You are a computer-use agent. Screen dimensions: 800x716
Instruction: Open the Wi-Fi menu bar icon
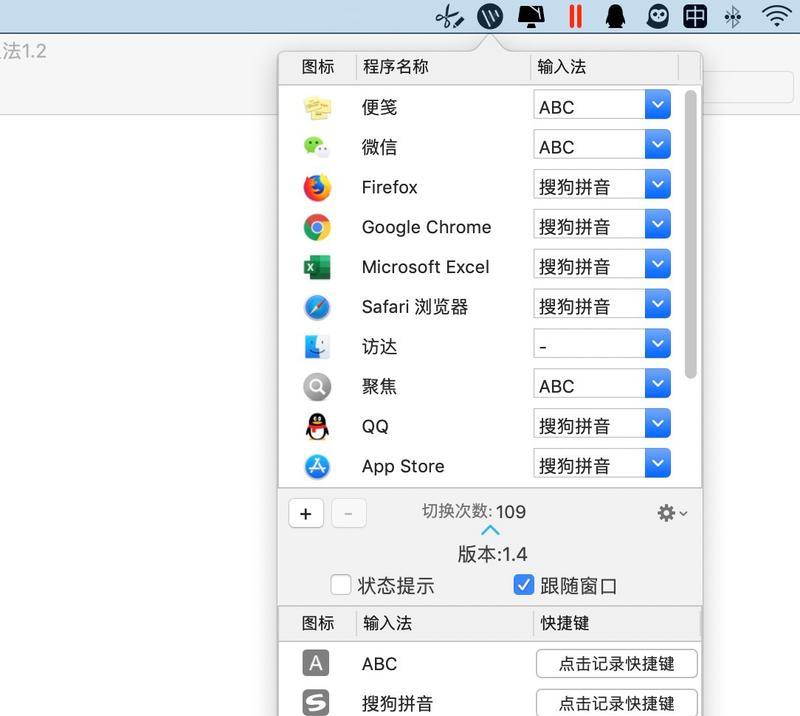[777, 16]
